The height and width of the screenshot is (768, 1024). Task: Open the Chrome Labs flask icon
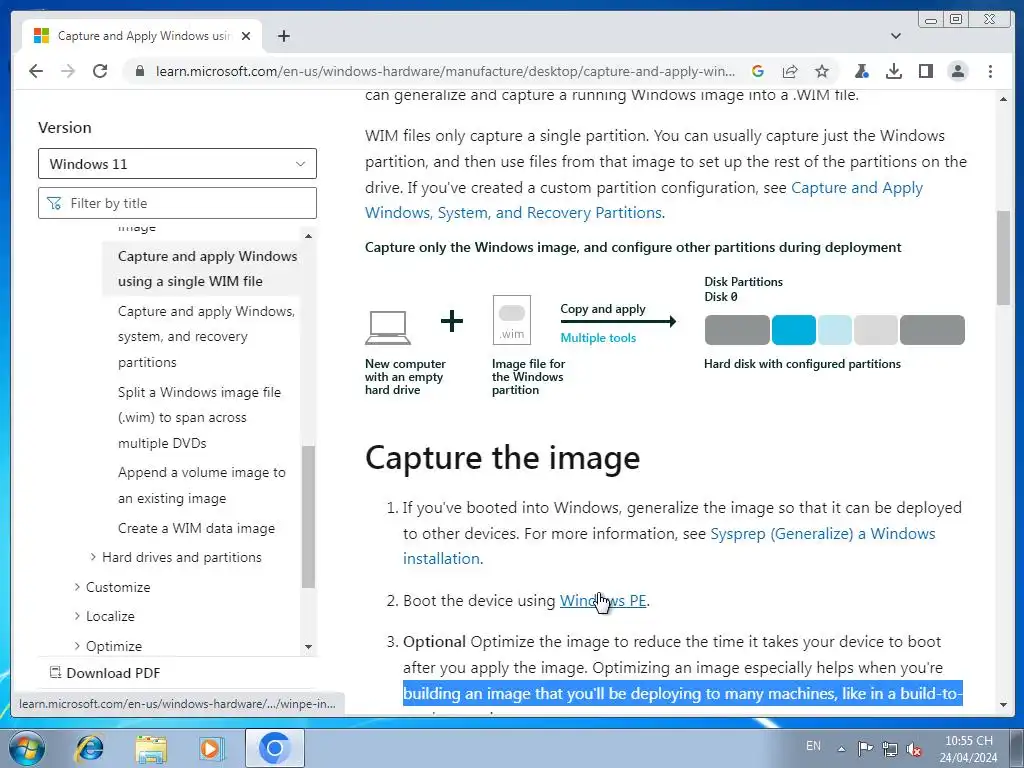coord(861,71)
